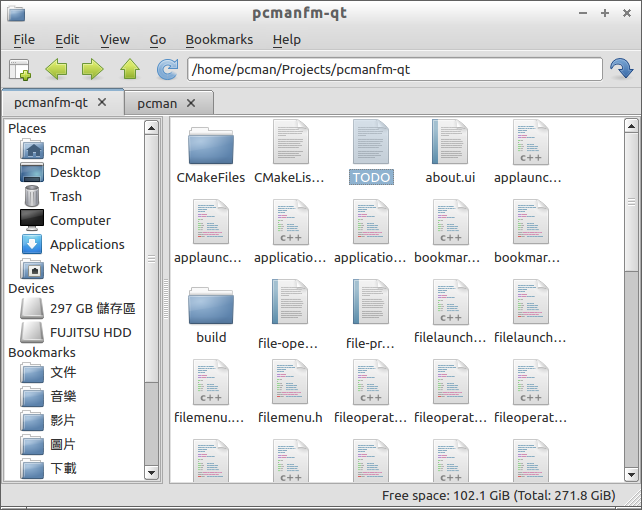
Task: Open the Bookmarks menu
Action: pyautogui.click(x=219, y=39)
